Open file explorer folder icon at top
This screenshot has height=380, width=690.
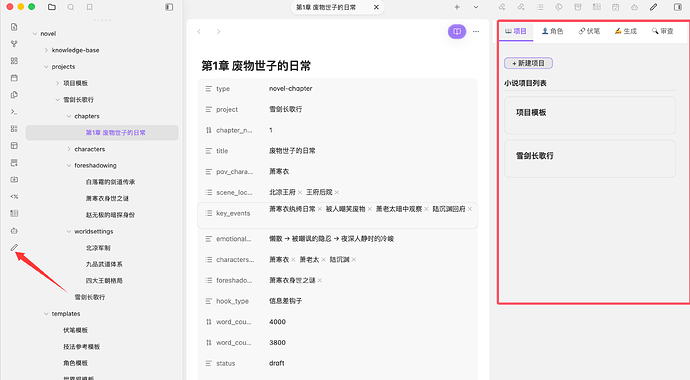pyautogui.click(x=52, y=7)
